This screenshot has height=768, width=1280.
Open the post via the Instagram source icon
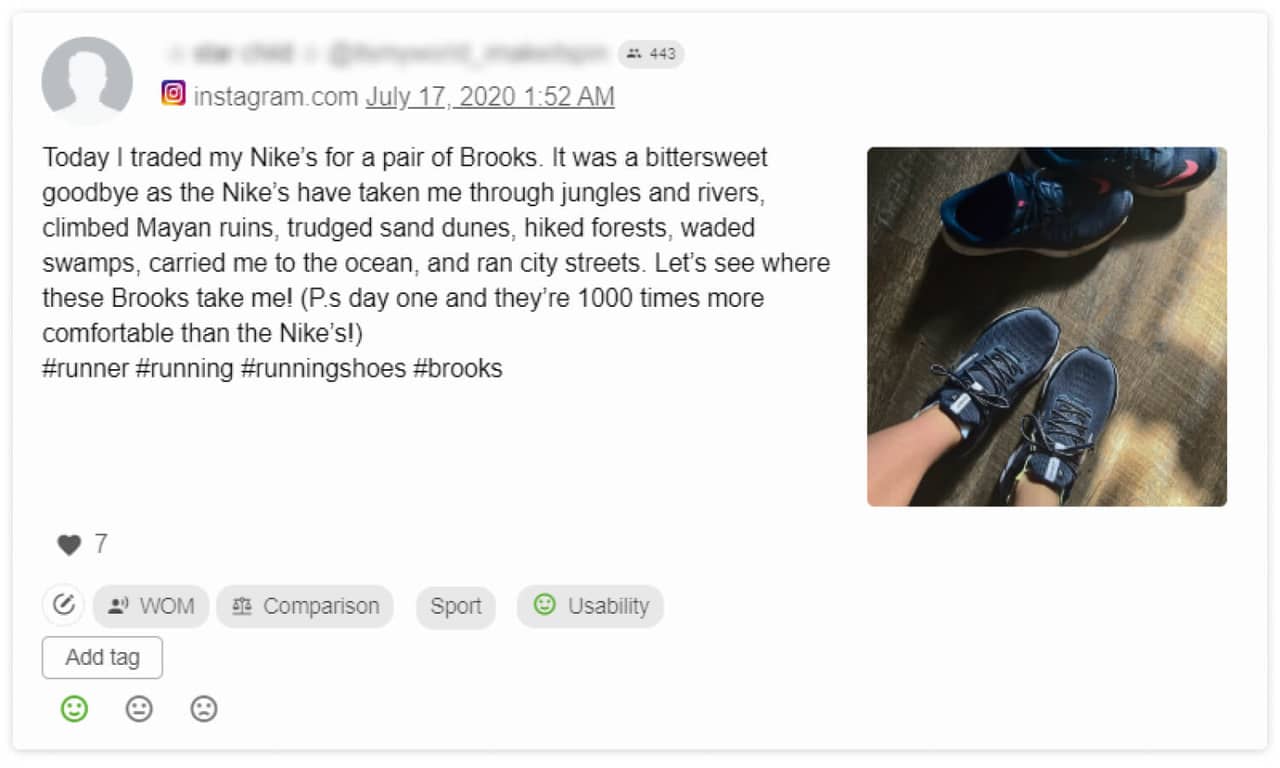pos(174,96)
